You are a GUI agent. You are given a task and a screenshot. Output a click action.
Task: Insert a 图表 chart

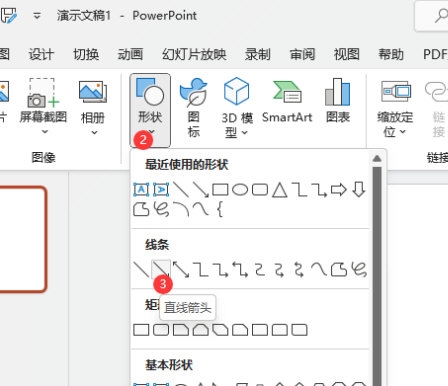(338, 101)
